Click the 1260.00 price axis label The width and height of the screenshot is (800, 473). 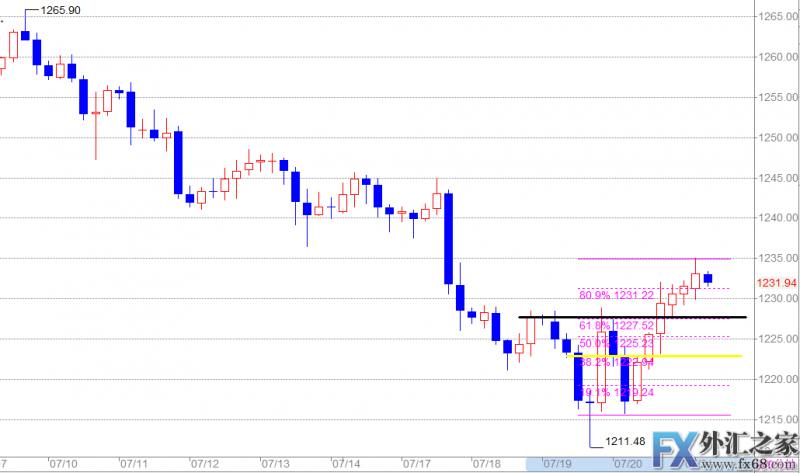pos(778,57)
